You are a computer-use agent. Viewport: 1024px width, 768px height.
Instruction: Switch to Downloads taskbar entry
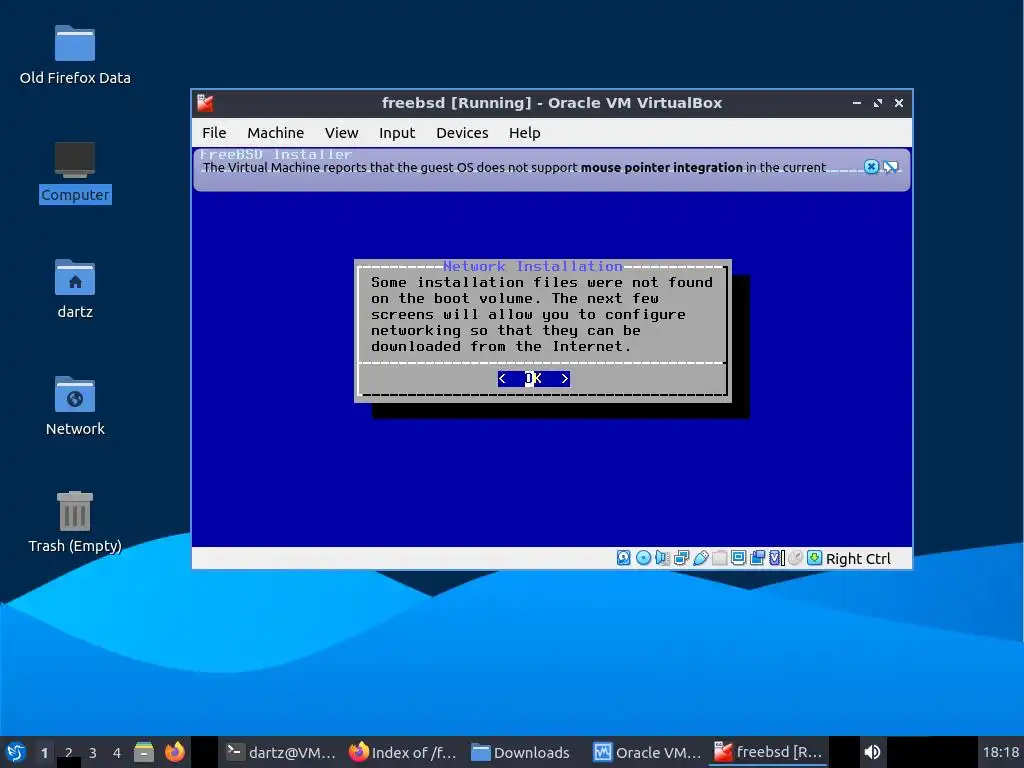(520, 752)
